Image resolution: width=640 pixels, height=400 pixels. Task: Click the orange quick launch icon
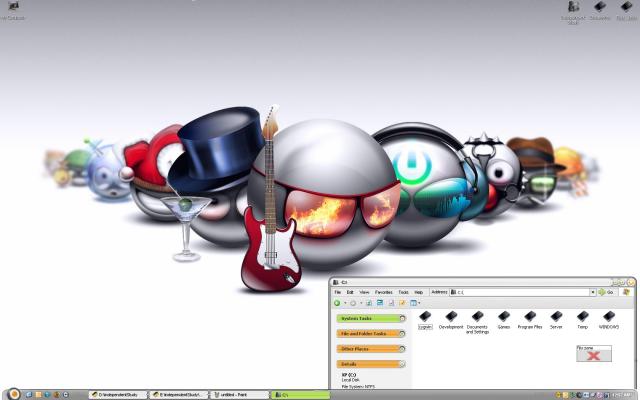pos(38,395)
